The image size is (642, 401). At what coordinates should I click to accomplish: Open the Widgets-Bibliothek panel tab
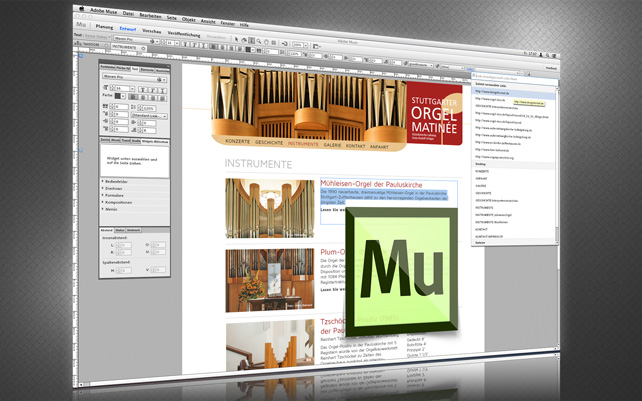point(155,142)
